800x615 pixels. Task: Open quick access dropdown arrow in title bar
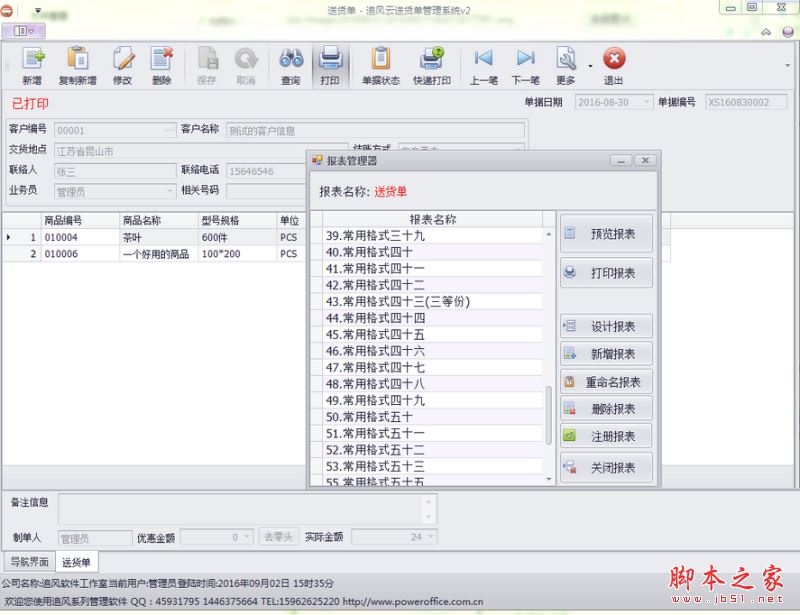pos(38,10)
